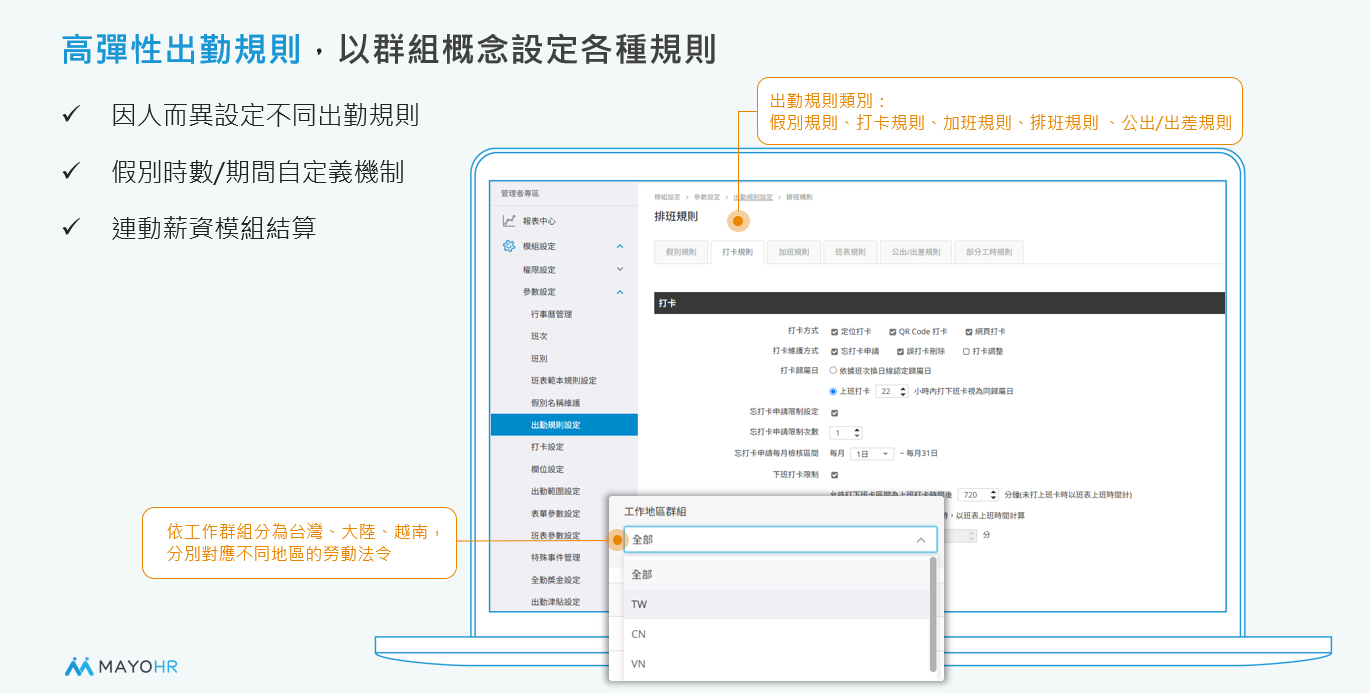Switch to the 加班規則 tab
The width and height of the screenshot is (1370, 693).
tap(793, 252)
